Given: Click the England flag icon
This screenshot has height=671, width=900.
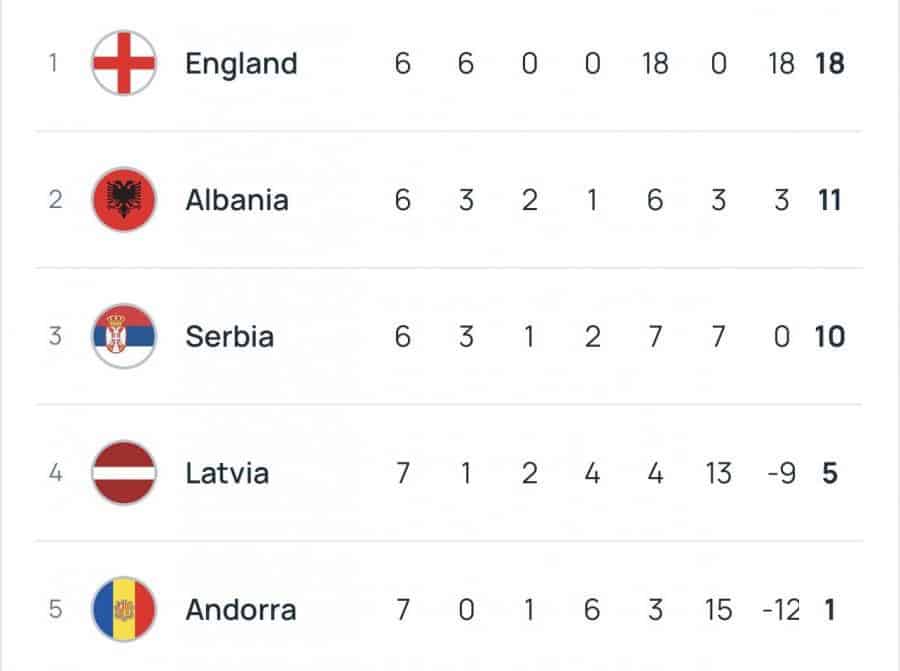Looking at the screenshot, I should click(x=124, y=63).
